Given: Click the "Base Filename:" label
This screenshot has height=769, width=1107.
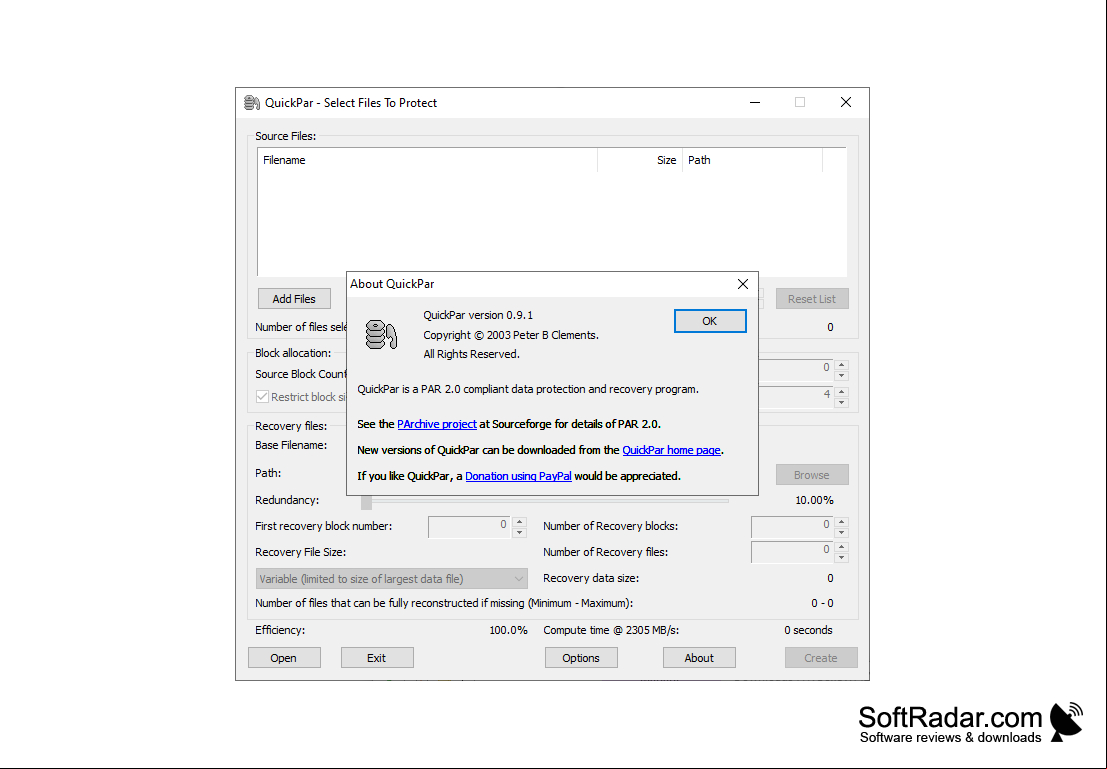Looking at the screenshot, I should 291,445.
